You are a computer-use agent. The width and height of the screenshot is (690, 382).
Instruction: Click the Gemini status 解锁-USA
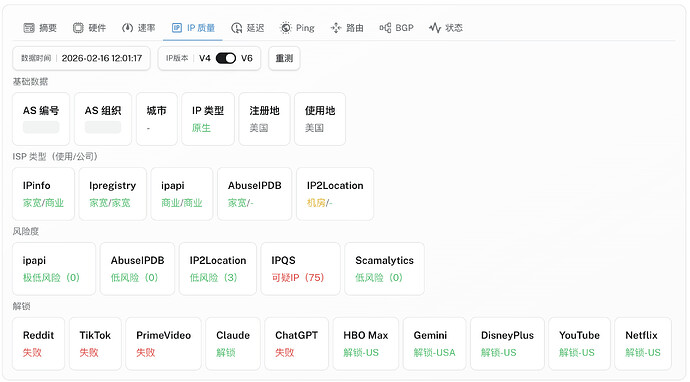pyautogui.click(x=434, y=353)
